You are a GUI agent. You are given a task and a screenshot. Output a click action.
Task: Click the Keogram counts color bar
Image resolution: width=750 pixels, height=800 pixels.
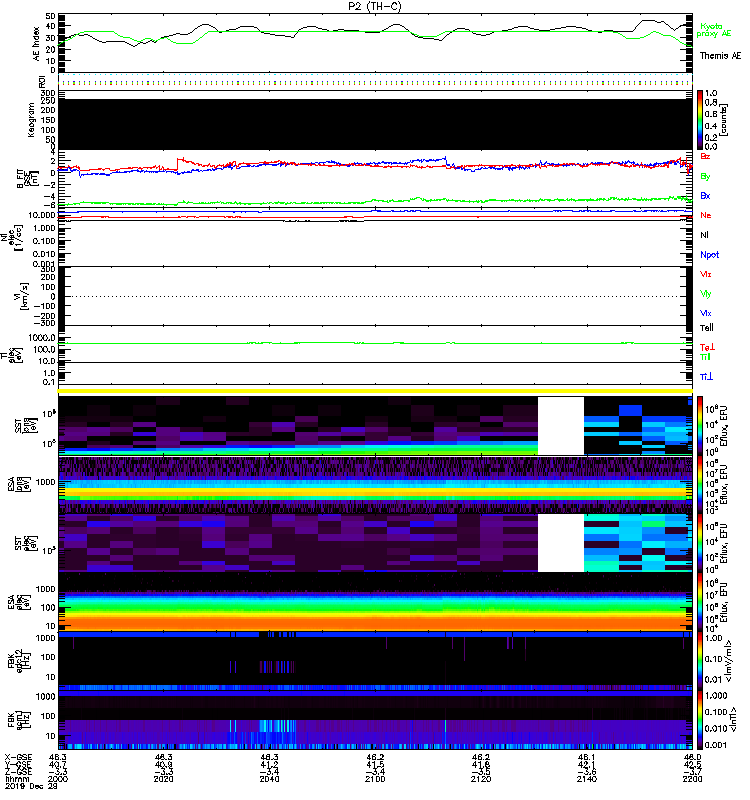tap(700, 120)
